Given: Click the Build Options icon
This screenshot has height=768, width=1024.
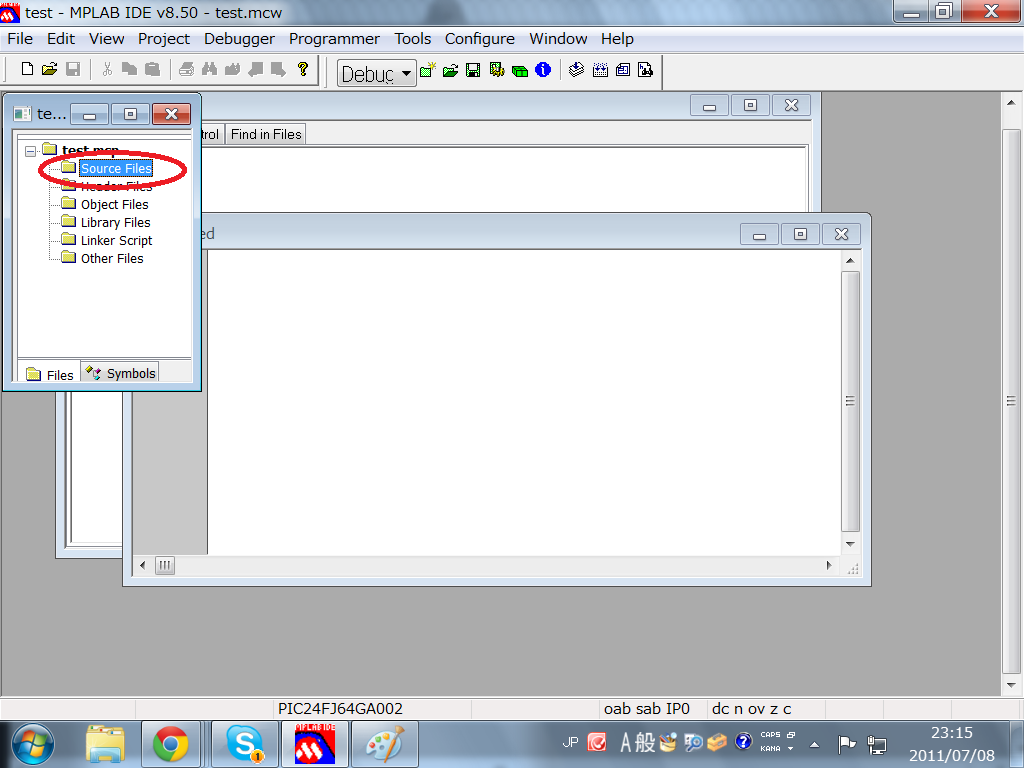Looking at the screenshot, I should 497,70.
